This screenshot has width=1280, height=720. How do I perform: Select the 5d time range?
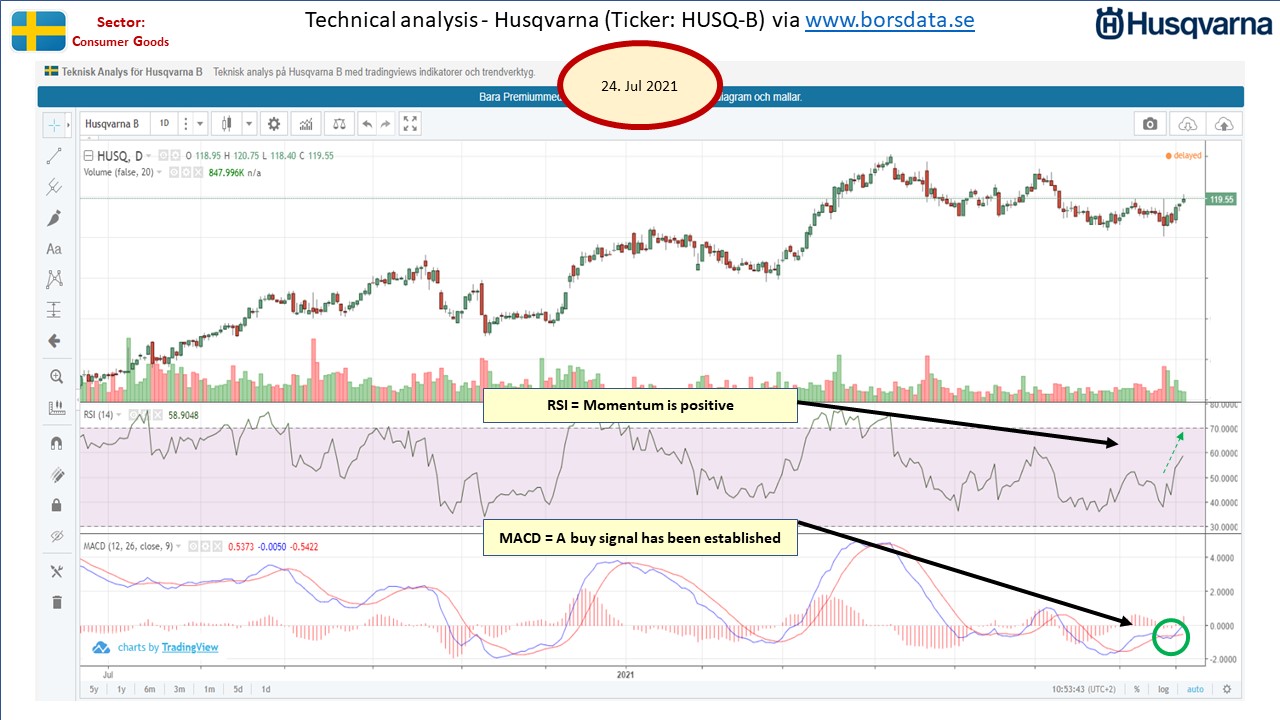coord(238,689)
